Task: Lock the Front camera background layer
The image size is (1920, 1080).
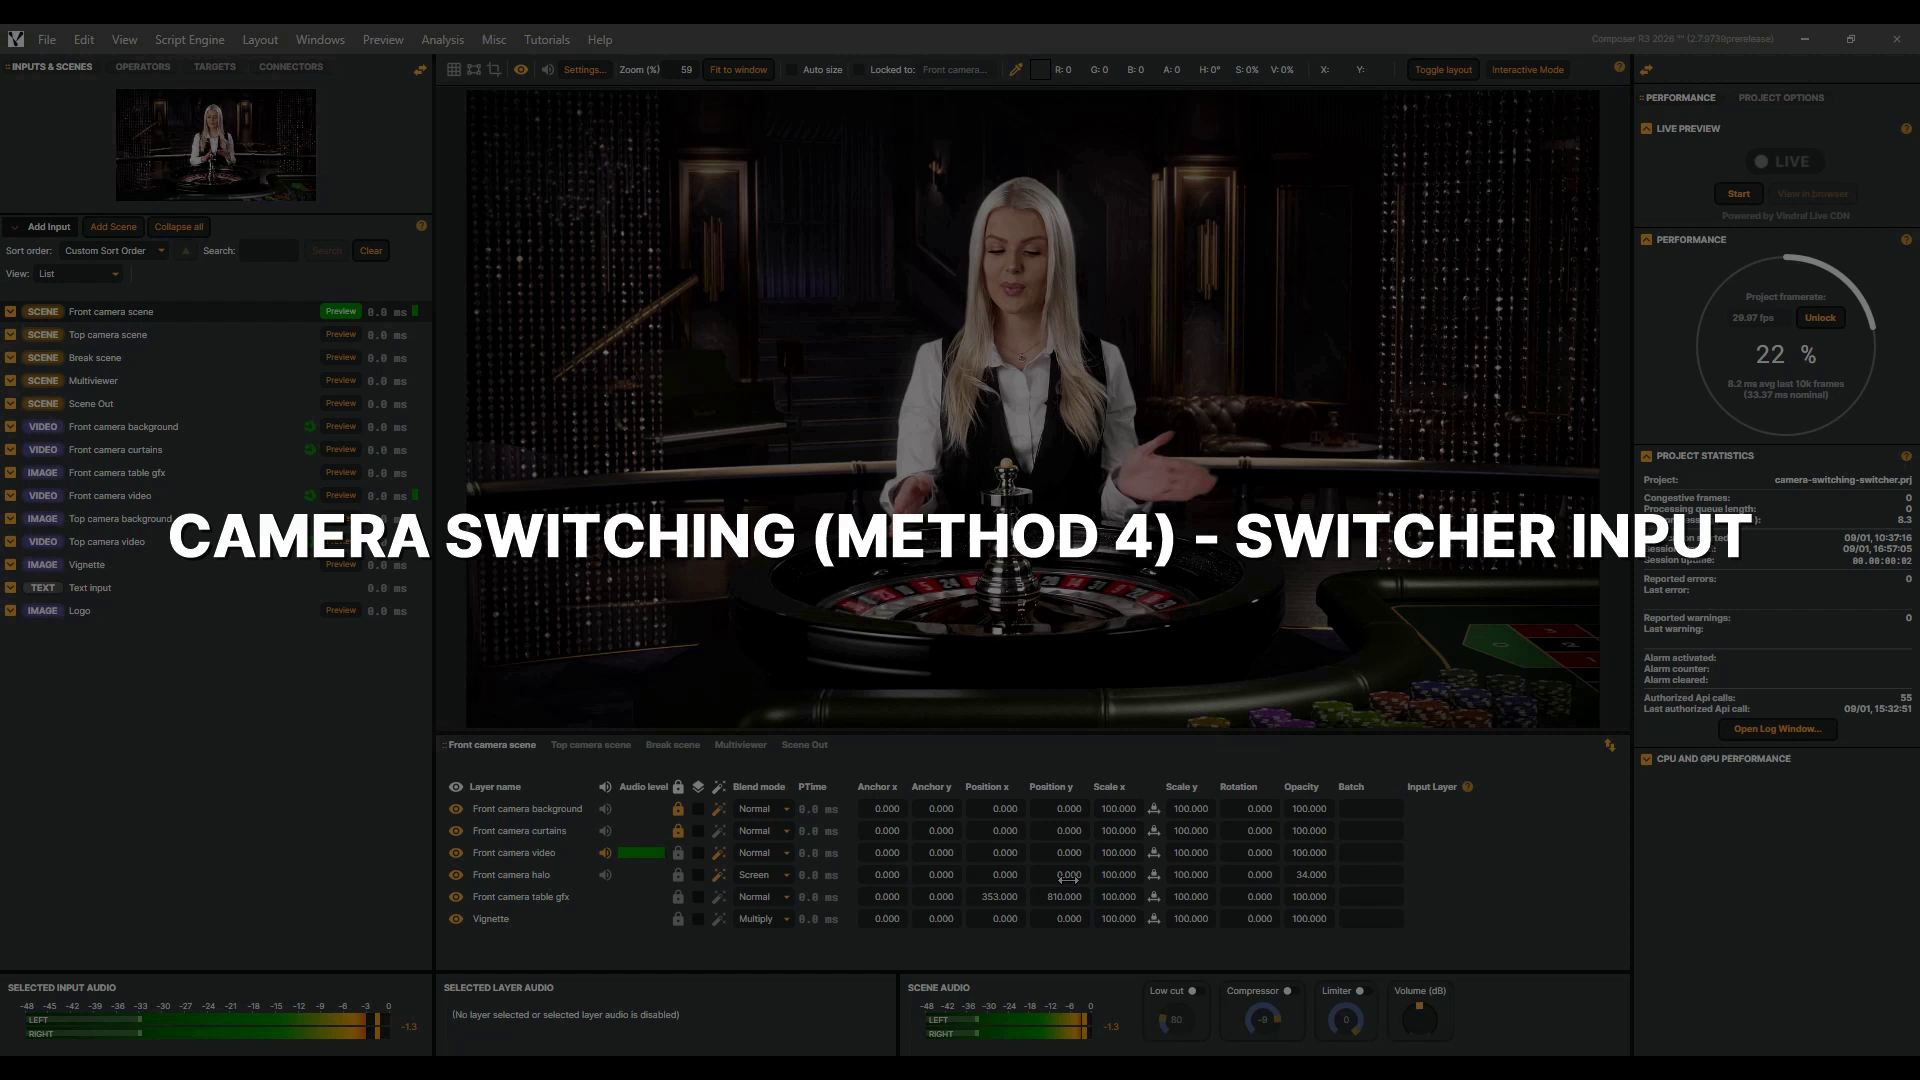Action: click(x=678, y=809)
